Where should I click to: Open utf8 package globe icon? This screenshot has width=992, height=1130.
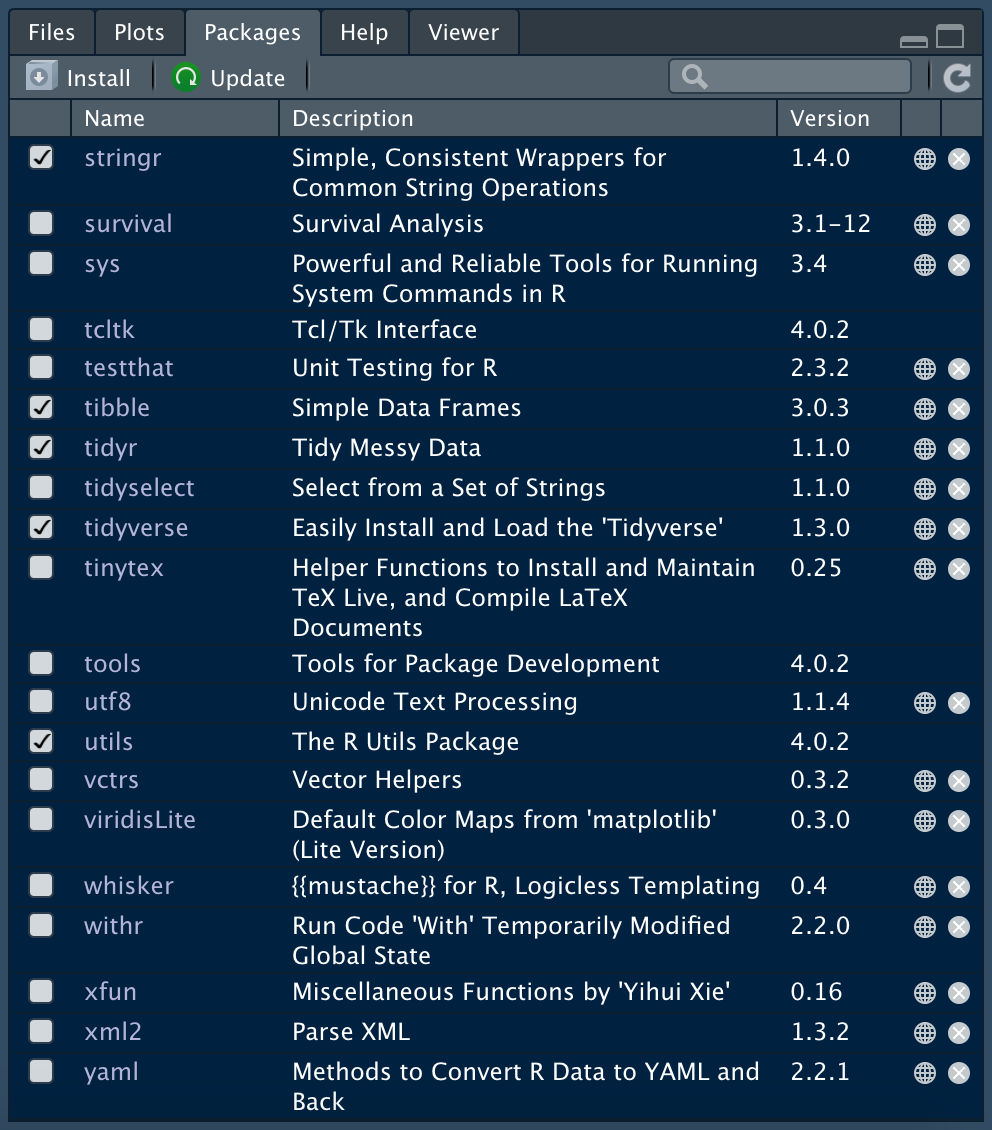(924, 703)
